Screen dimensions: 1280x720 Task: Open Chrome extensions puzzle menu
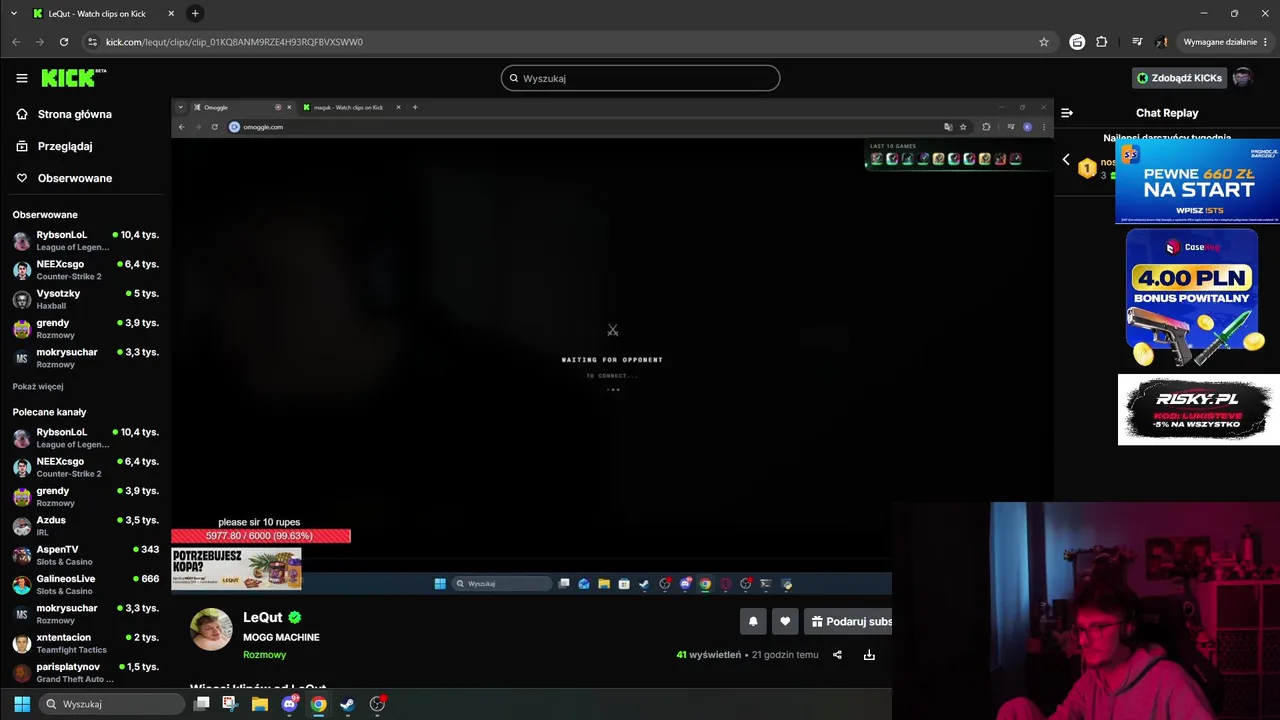click(1102, 42)
